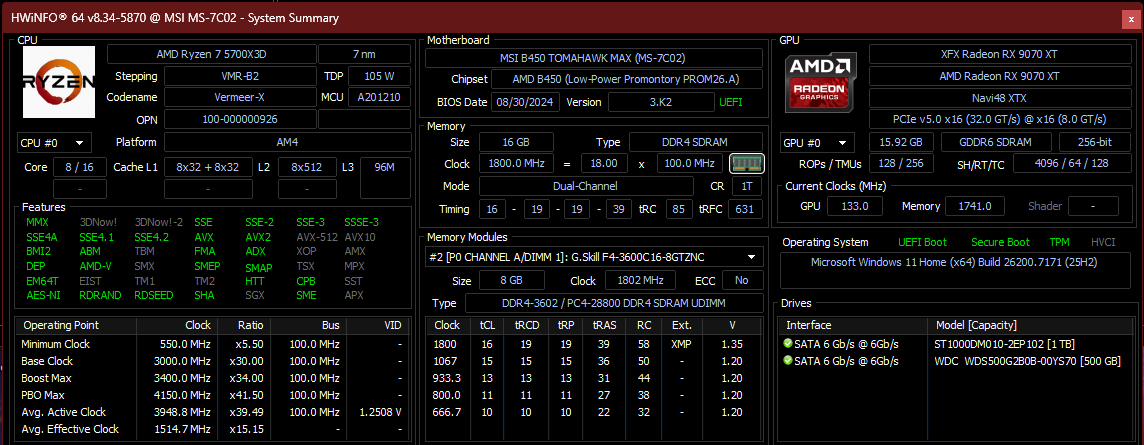This screenshot has width=1144, height=445.
Task: Click the 15.92 GB VRAM field
Action: 901,143
